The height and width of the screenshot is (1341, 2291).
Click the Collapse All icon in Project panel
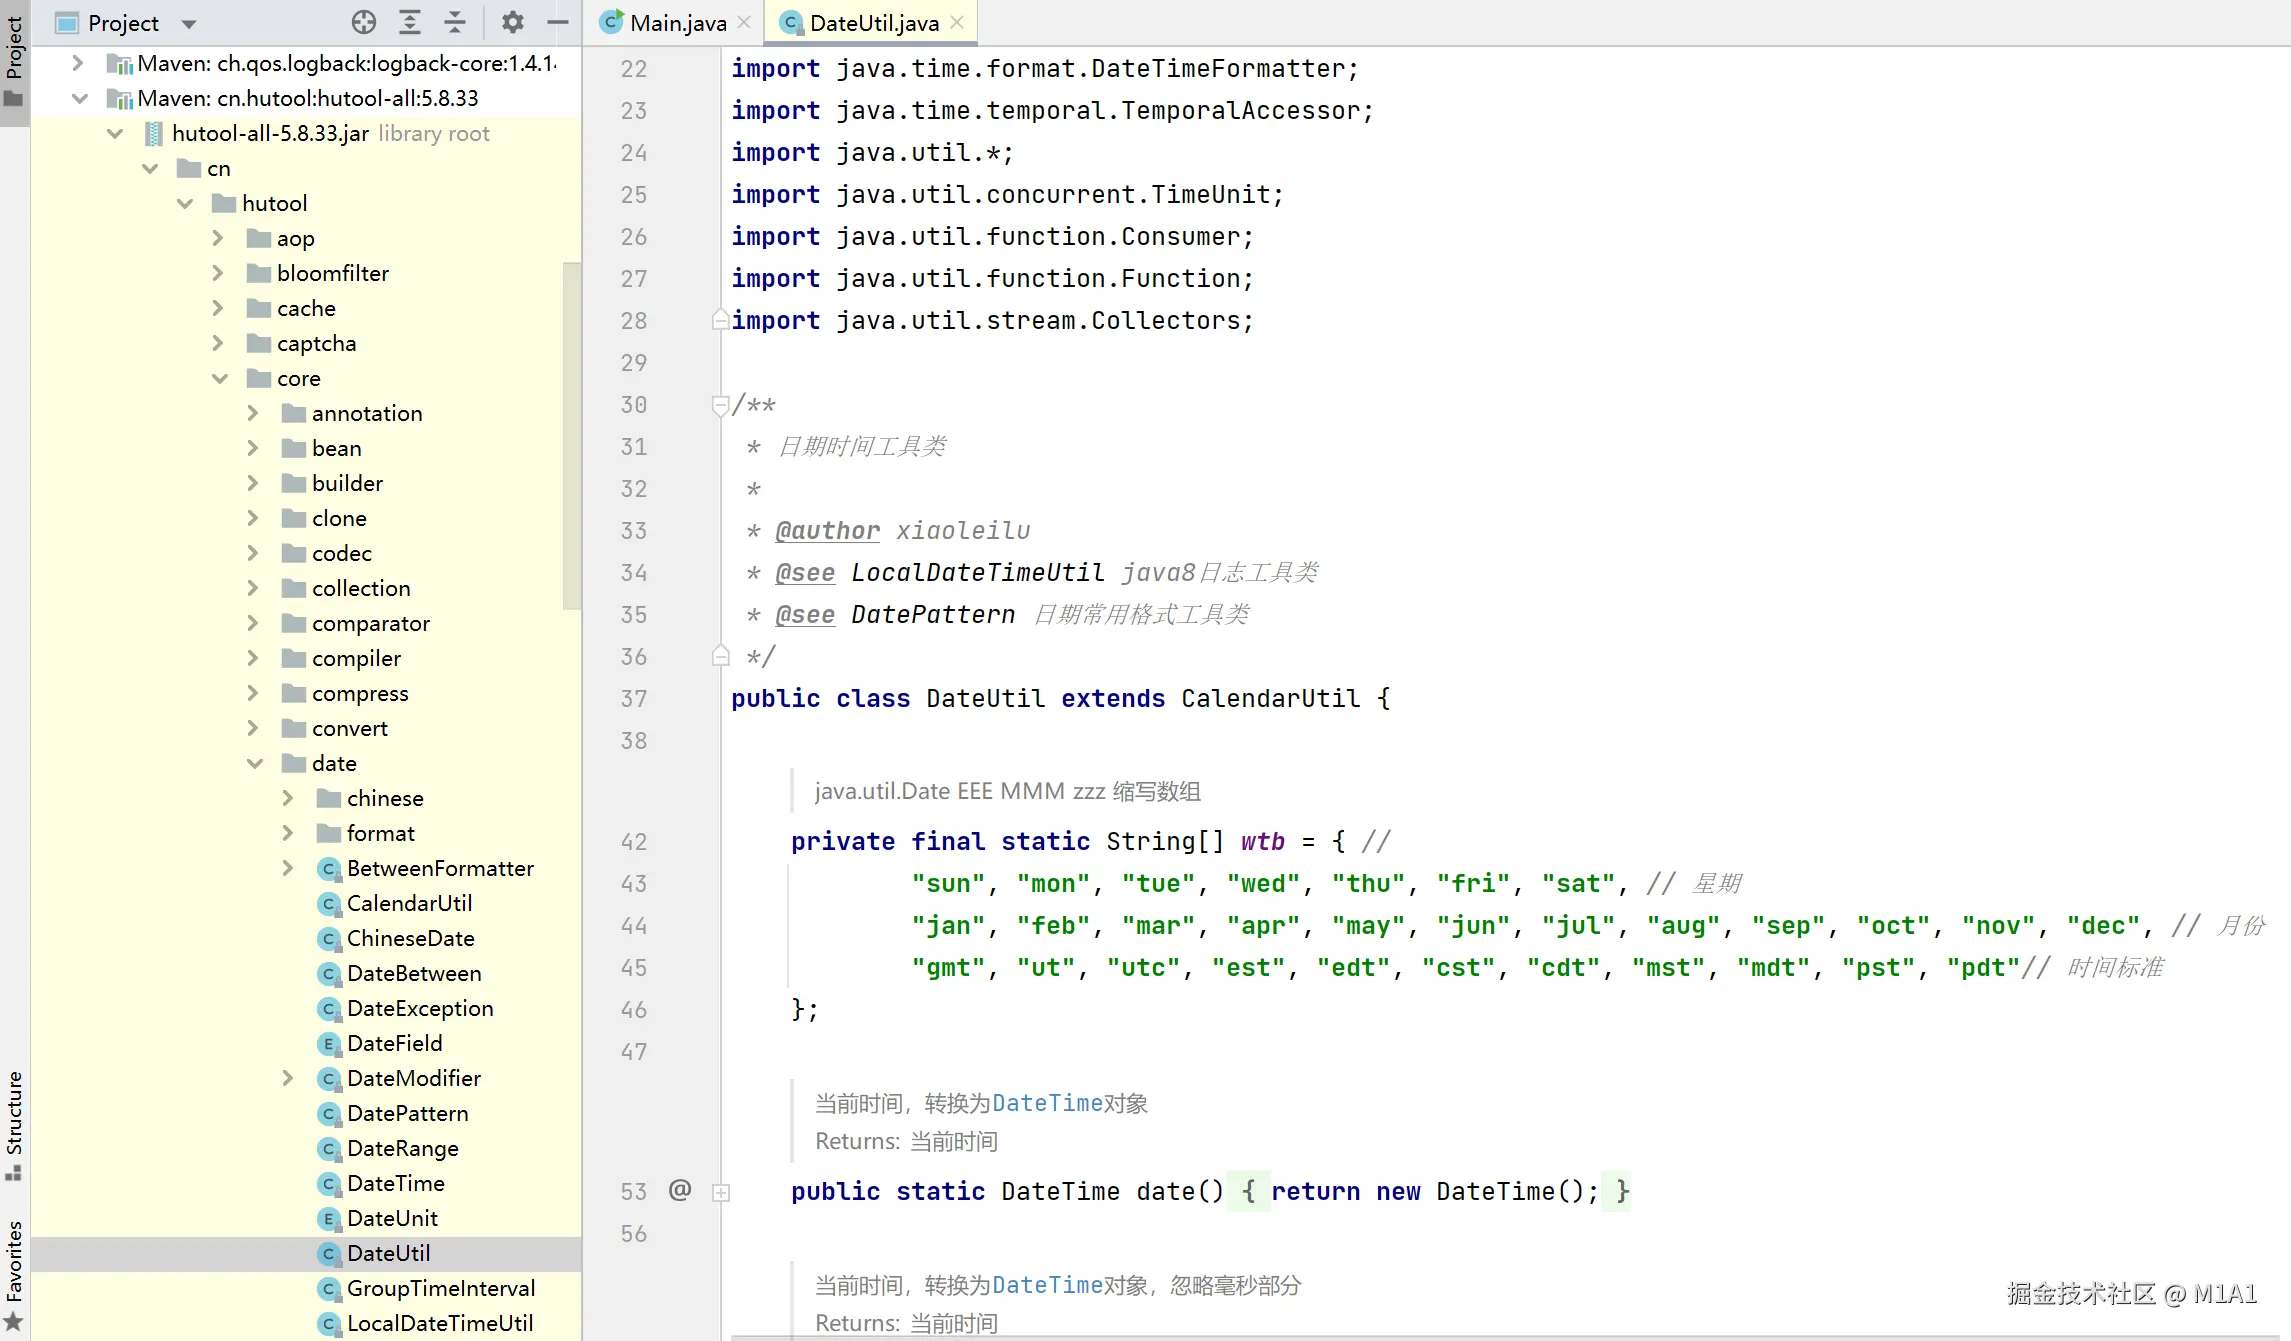(x=455, y=22)
